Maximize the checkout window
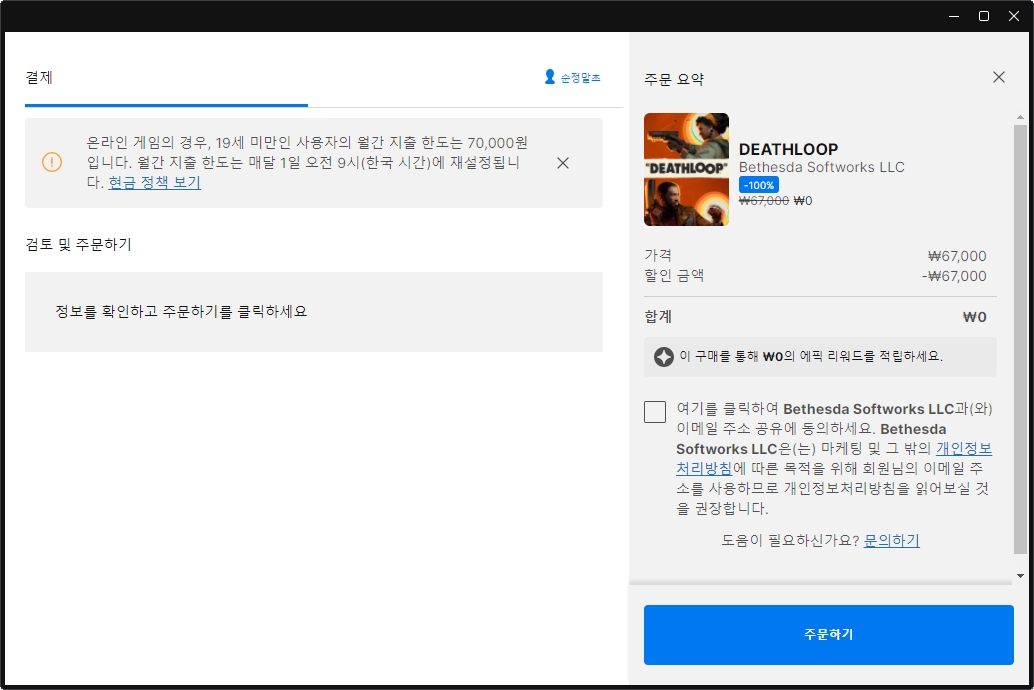Screen dimensions: 1034x690 [984, 16]
